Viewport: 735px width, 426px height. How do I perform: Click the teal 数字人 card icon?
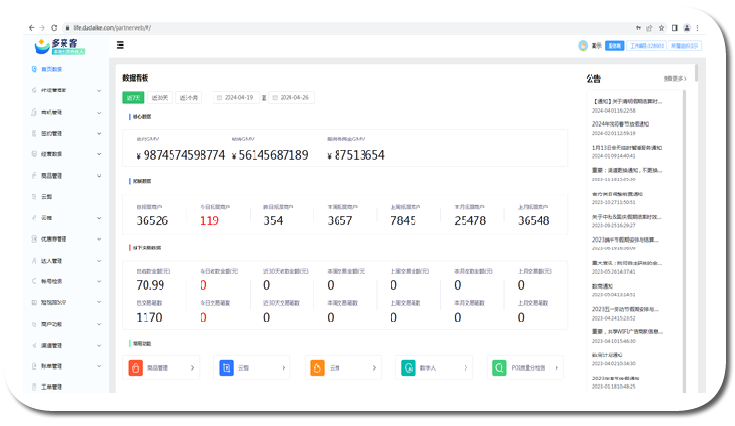click(408, 368)
